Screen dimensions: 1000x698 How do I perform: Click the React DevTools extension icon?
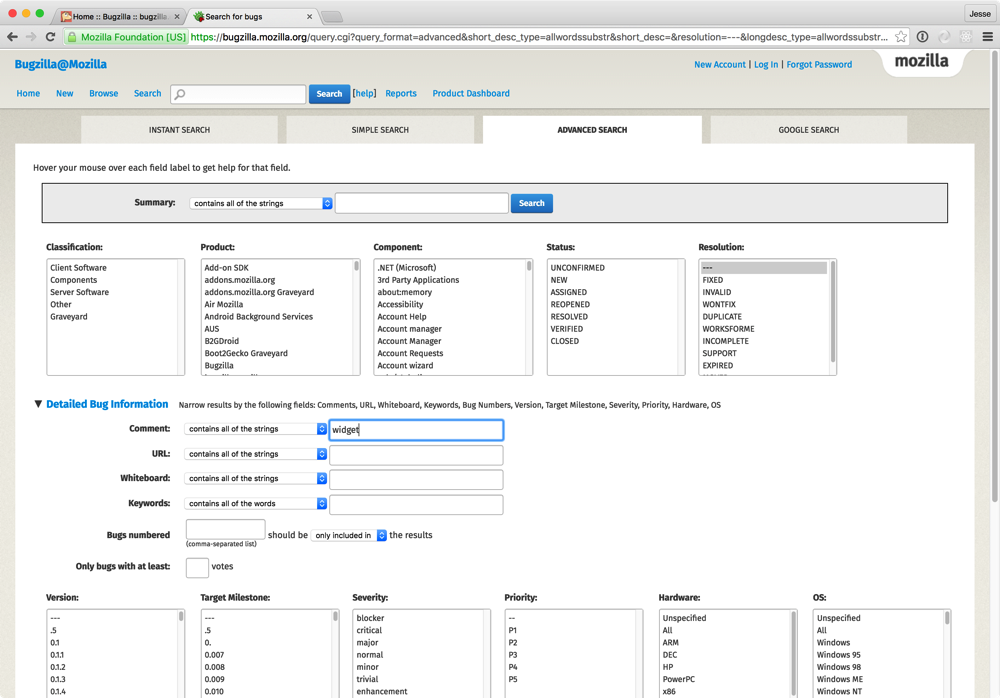[965, 37]
